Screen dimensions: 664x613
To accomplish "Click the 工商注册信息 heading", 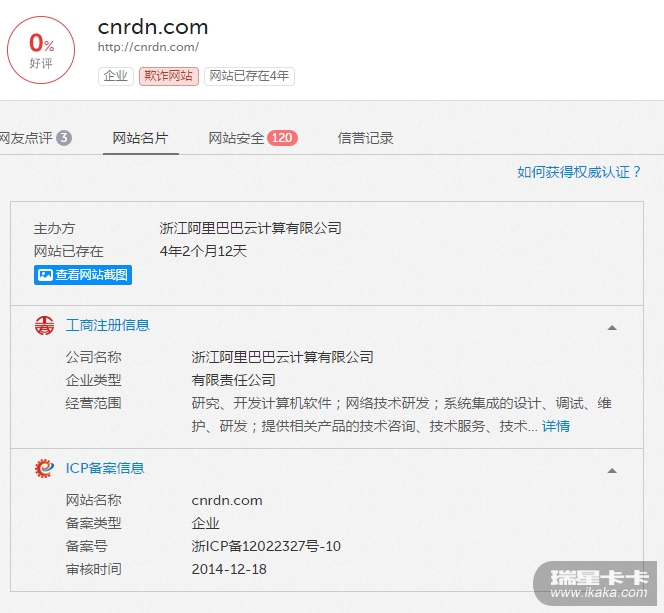I will (108, 325).
